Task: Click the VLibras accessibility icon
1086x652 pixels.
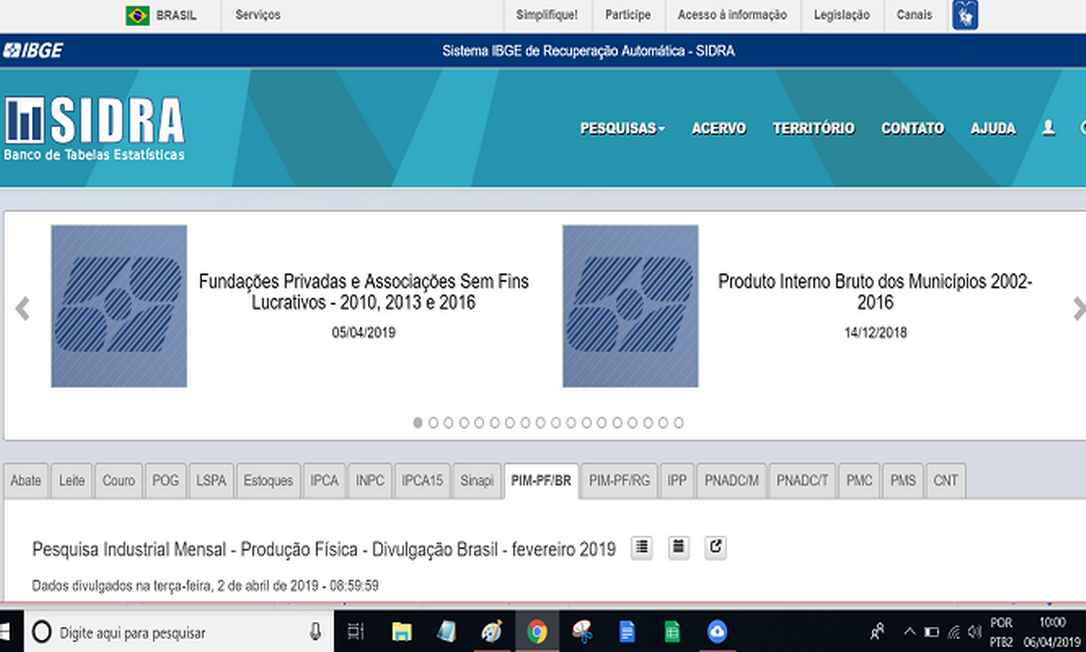Action: 964,15
